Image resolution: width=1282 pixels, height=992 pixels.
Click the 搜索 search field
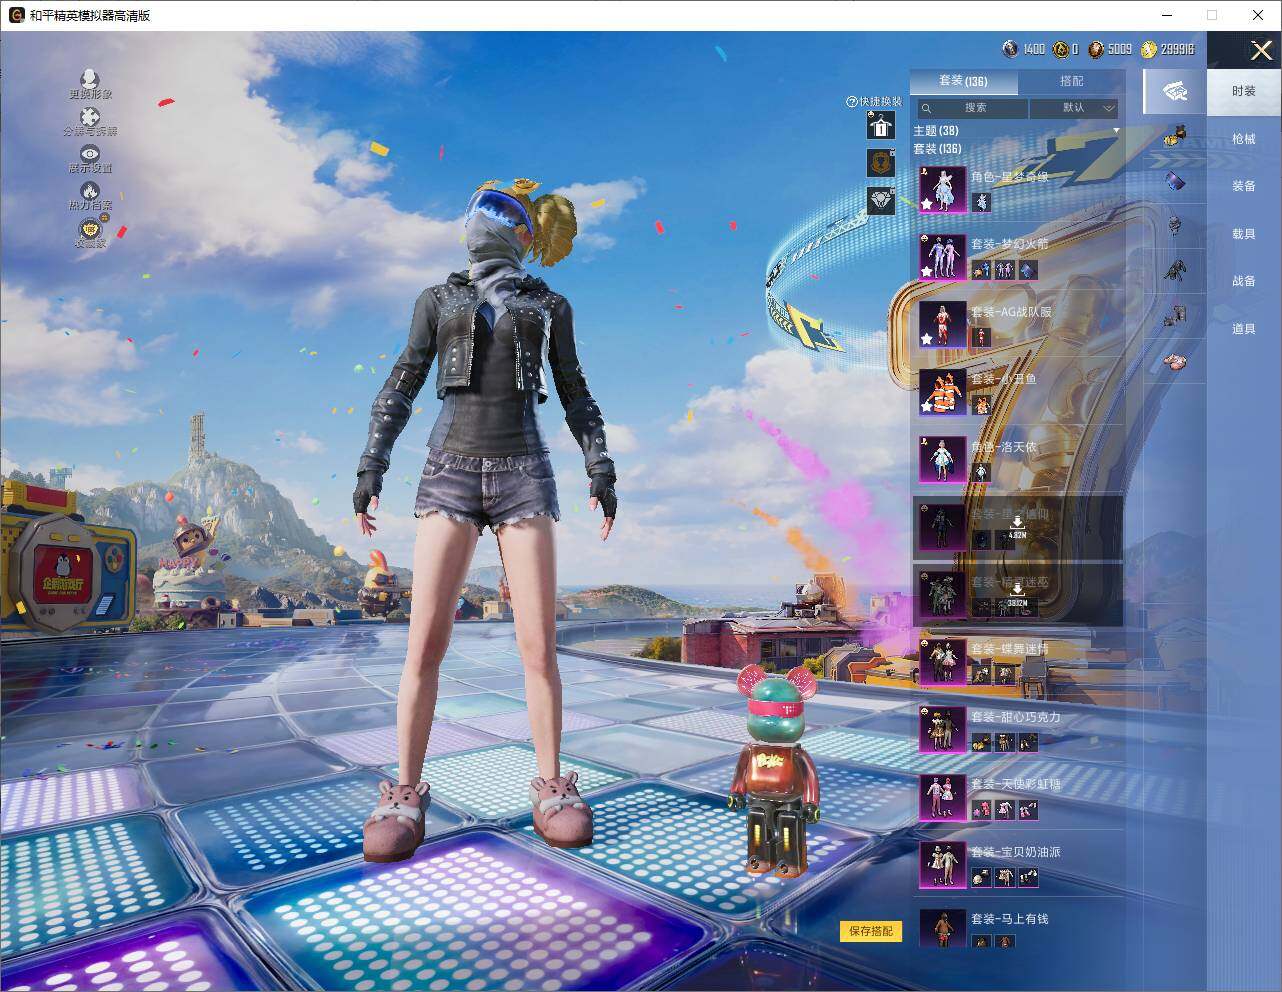point(973,108)
